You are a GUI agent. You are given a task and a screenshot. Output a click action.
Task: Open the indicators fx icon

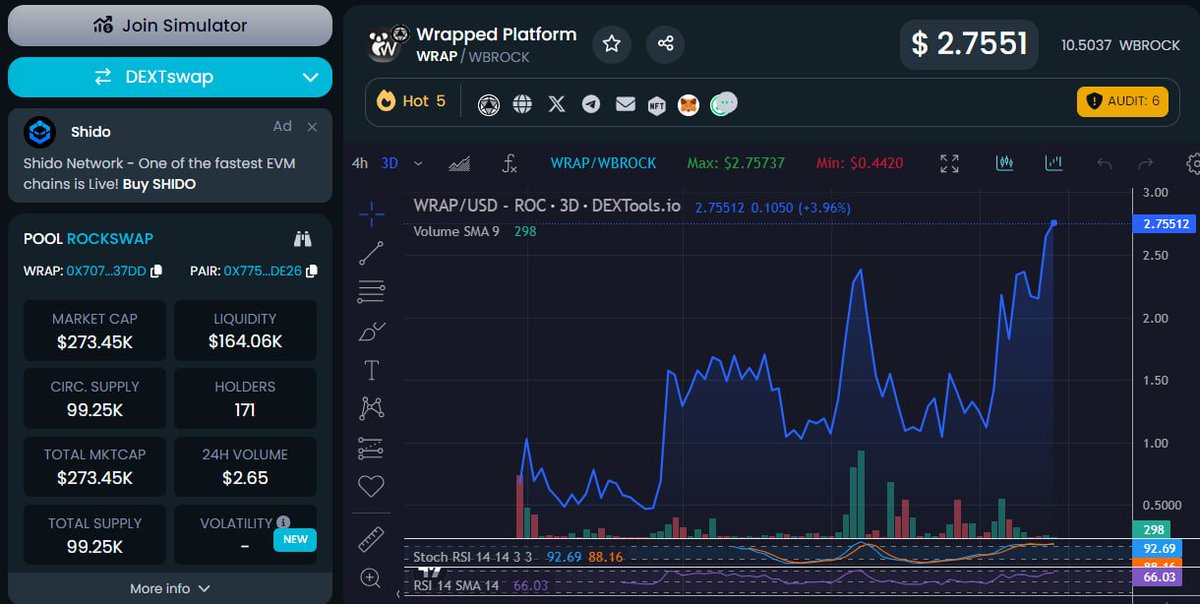click(x=510, y=163)
